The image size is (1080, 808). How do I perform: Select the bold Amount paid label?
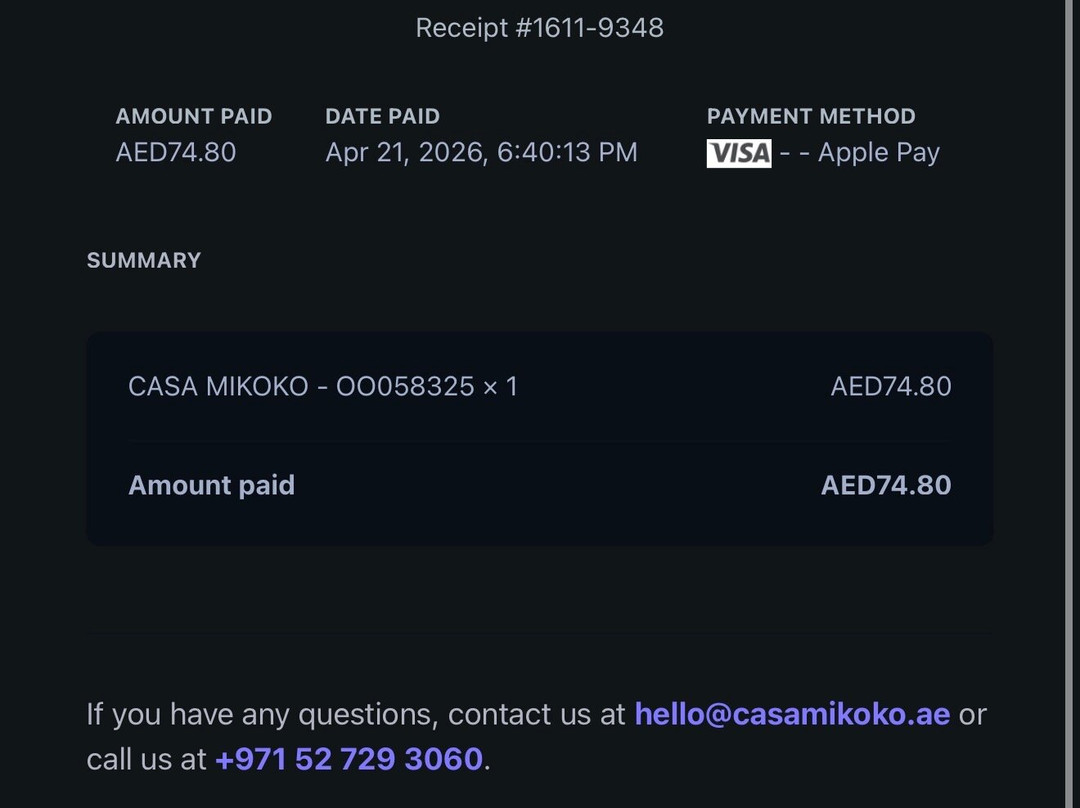211,485
